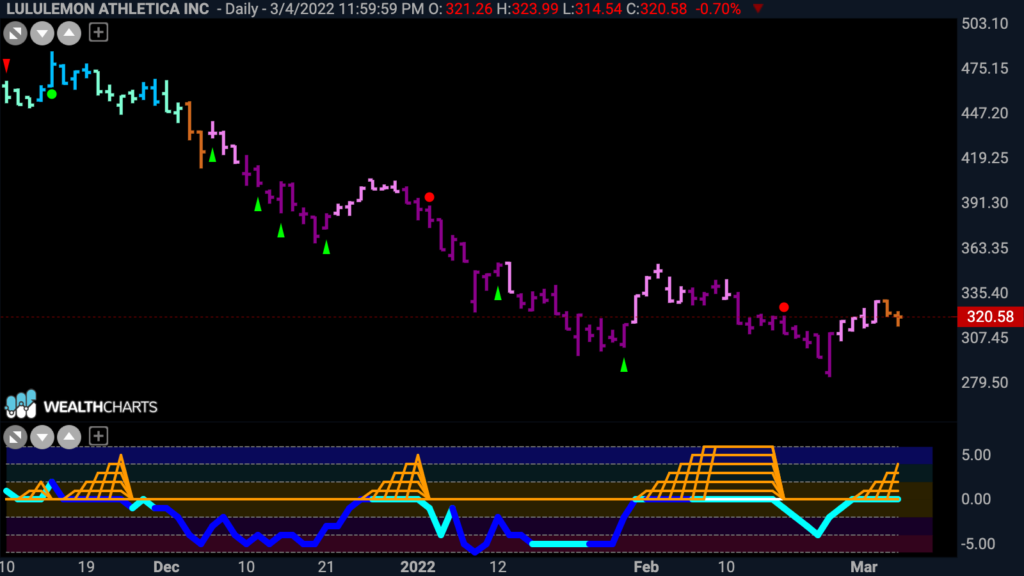Click the open value O:321.26 in header
Screen dimensions: 1024x576
458,9
